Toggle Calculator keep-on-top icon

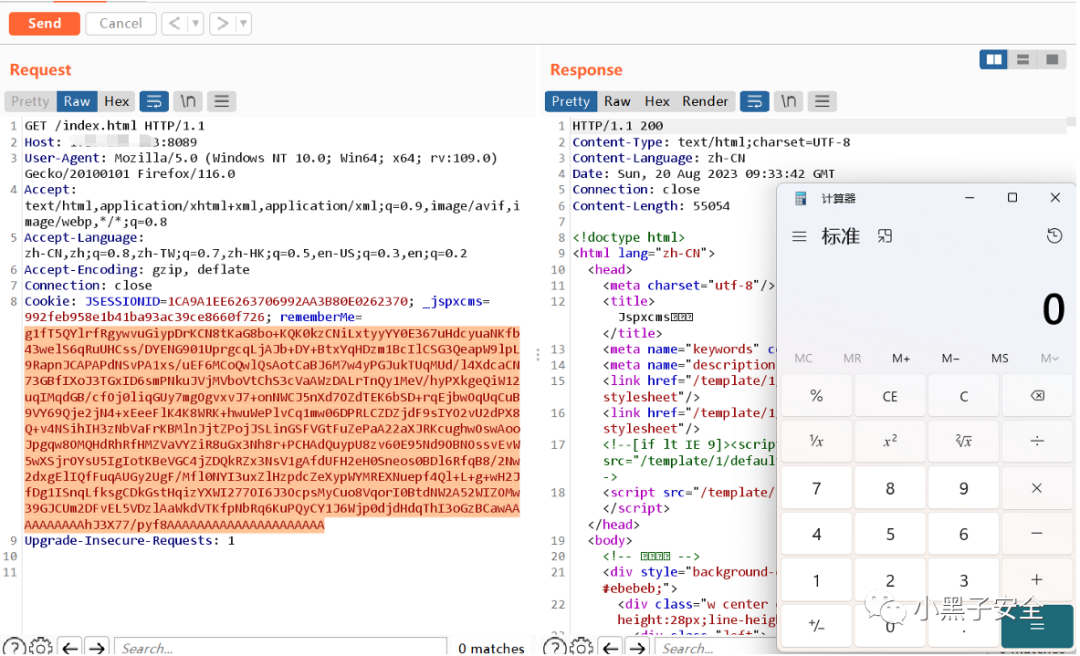coord(885,237)
